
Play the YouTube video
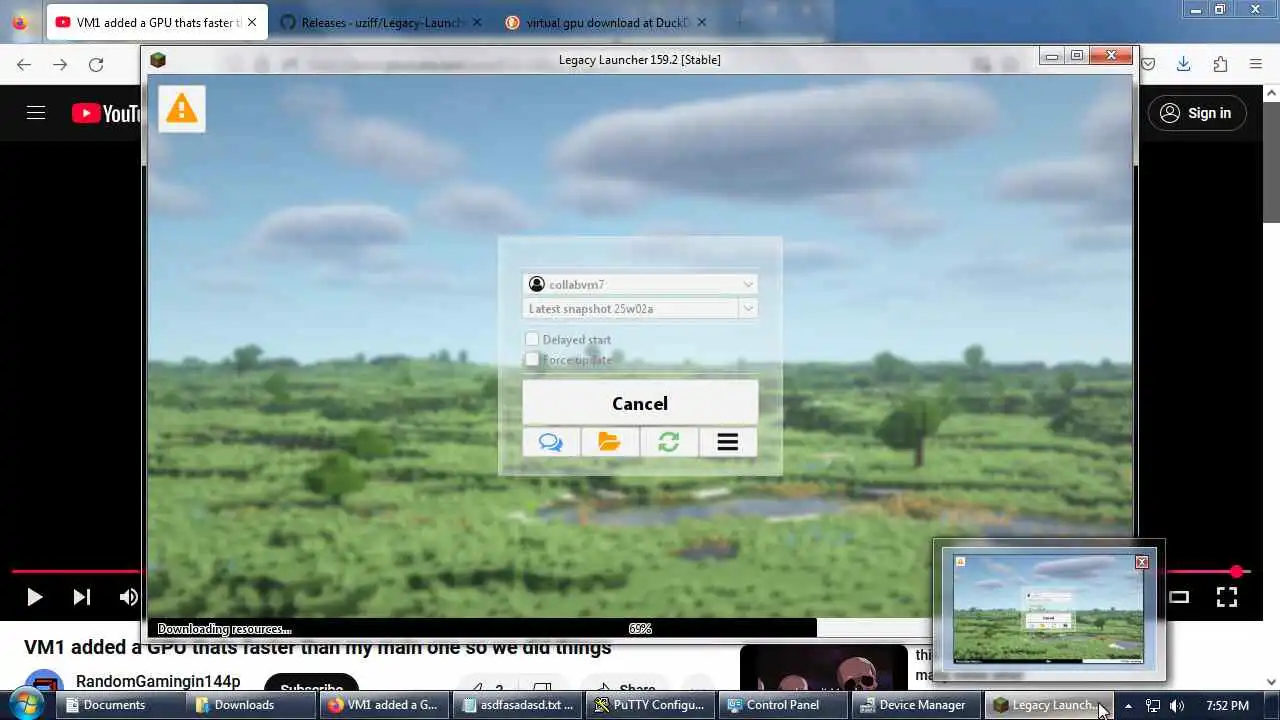[x=34, y=597]
